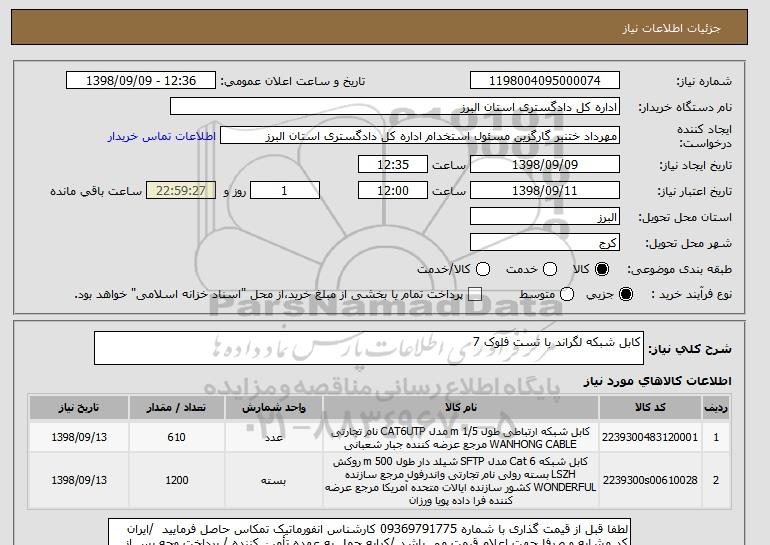
Task: Click quantity 610 in row 1
Action: coord(176,437)
